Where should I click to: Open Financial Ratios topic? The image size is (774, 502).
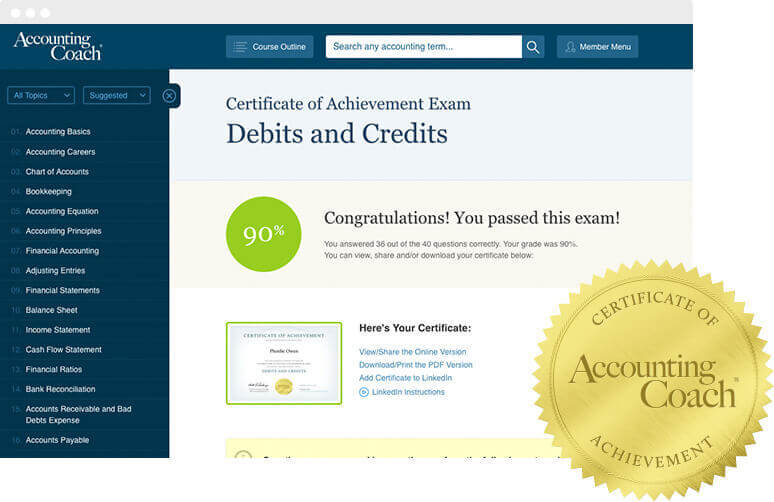[54, 369]
